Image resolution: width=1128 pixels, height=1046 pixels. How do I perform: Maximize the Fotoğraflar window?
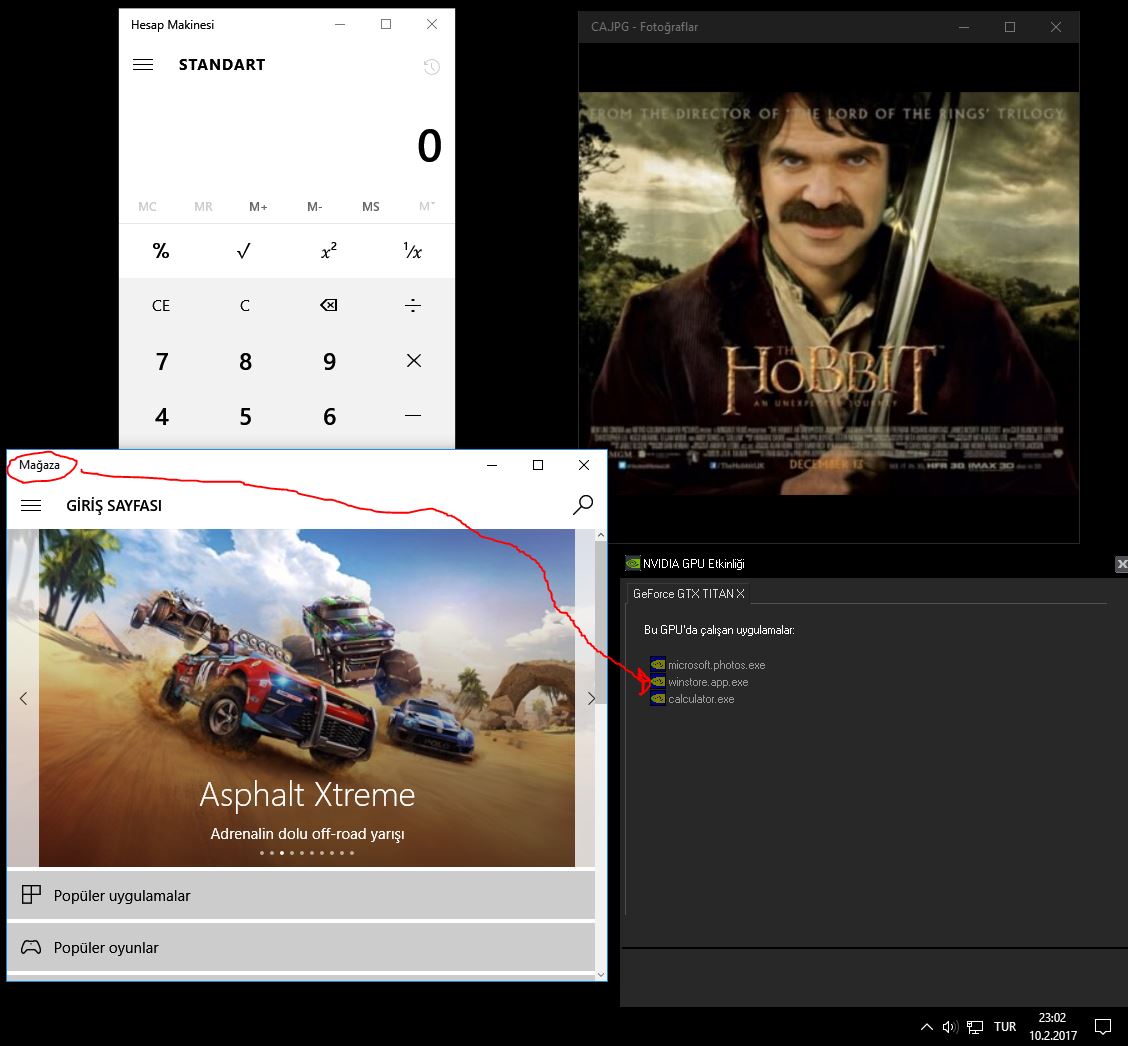1010,27
